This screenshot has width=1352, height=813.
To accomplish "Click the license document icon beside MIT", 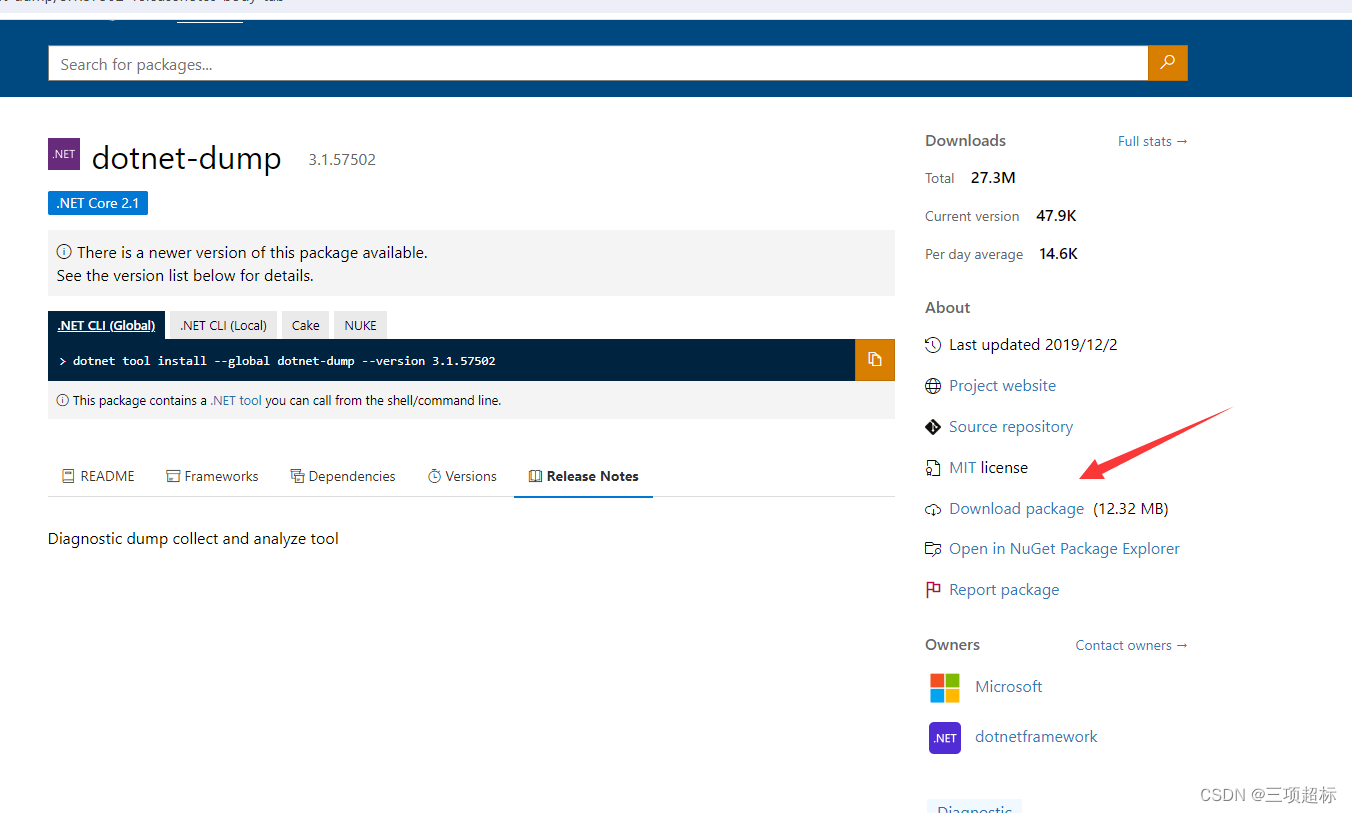I will pyautogui.click(x=933, y=468).
